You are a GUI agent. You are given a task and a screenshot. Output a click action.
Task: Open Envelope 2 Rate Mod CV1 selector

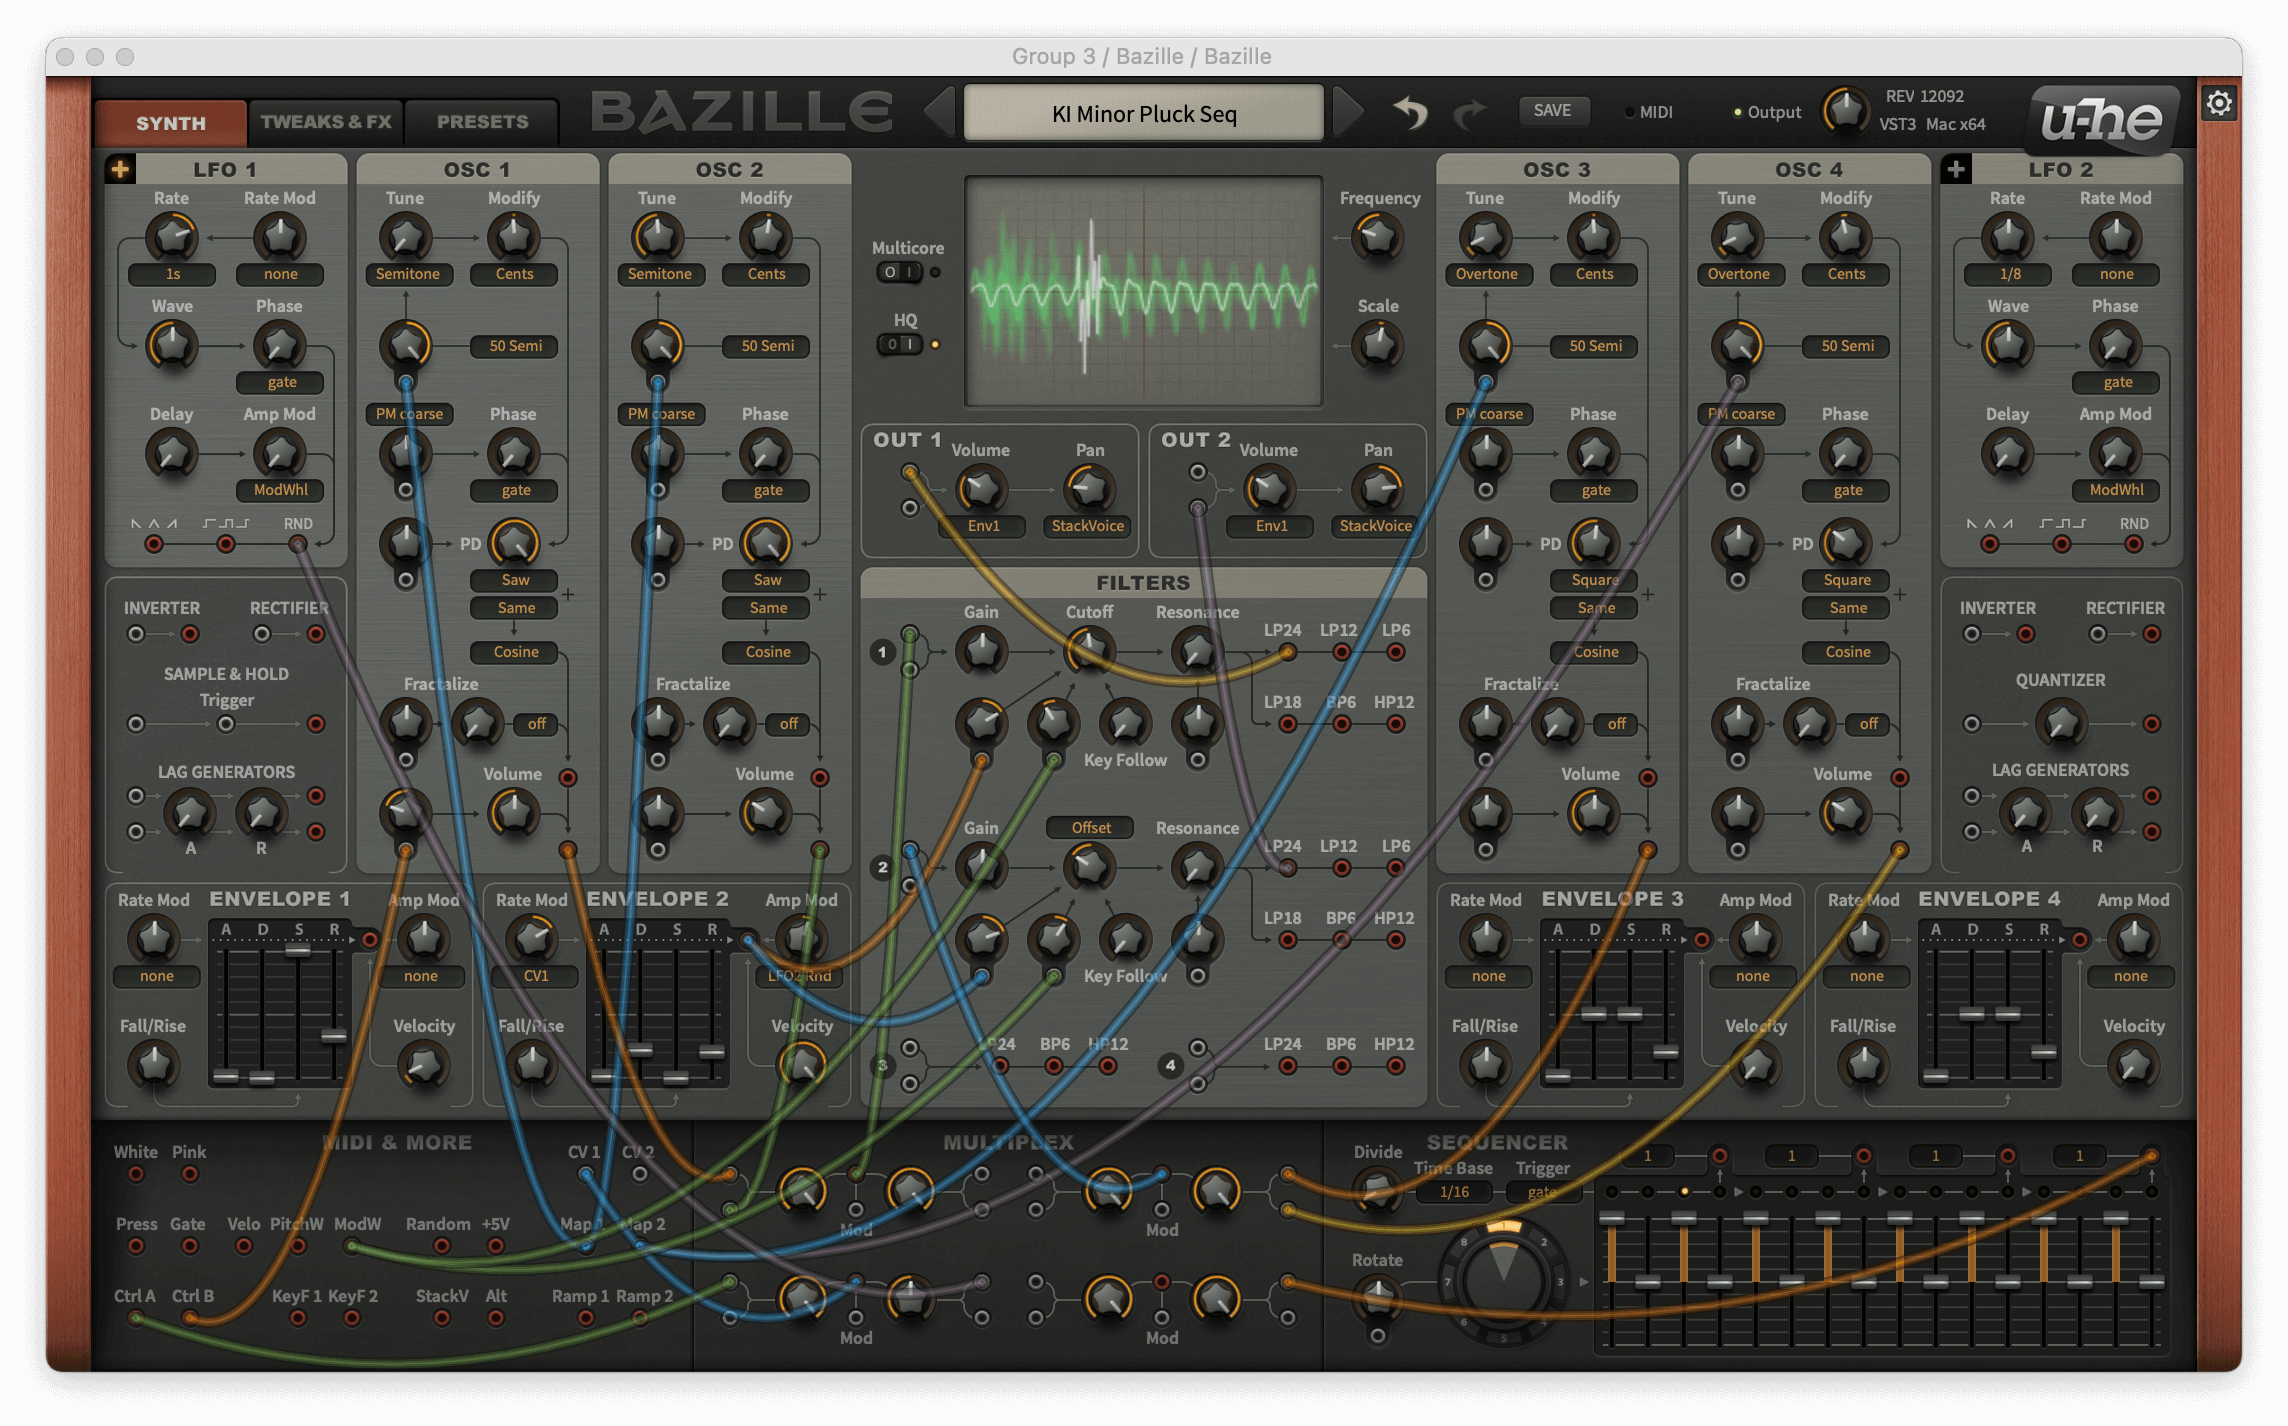coord(535,976)
